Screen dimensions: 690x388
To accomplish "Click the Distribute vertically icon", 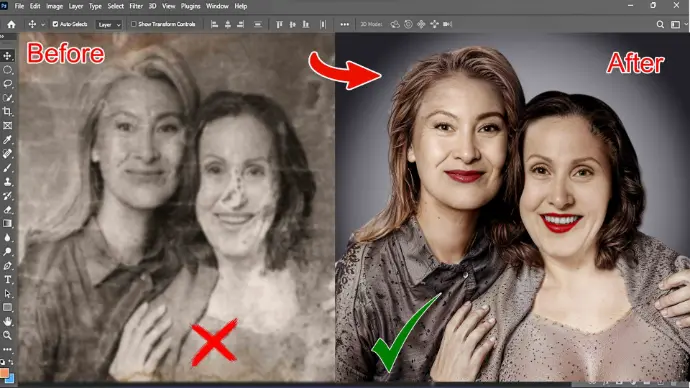I will point(258,25).
